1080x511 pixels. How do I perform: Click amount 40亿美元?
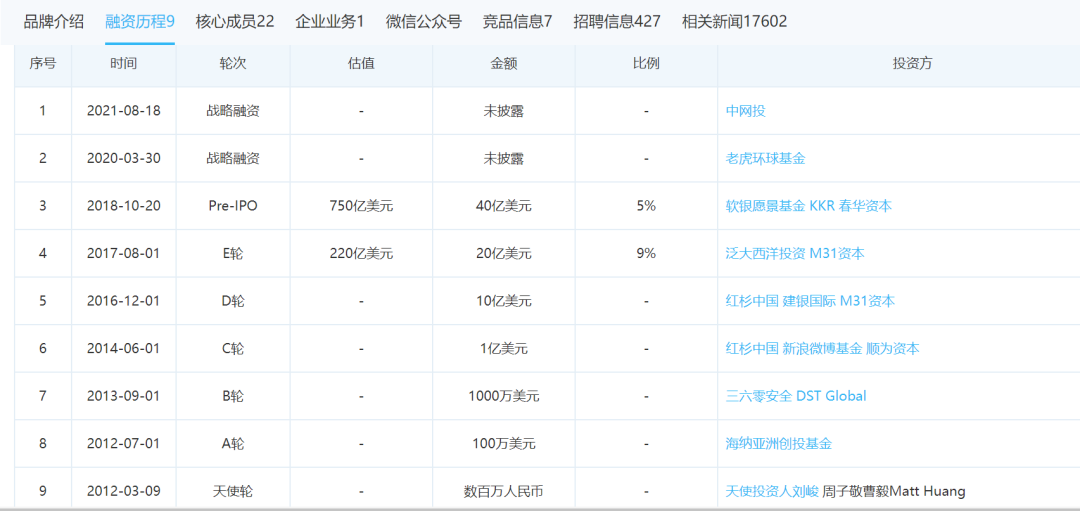click(x=503, y=206)
